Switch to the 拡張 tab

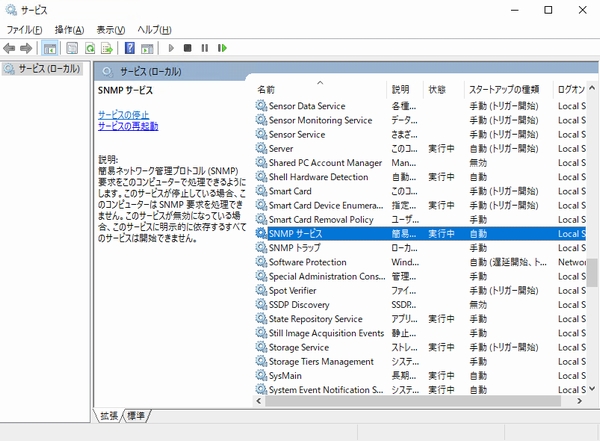tap(109, 416)
